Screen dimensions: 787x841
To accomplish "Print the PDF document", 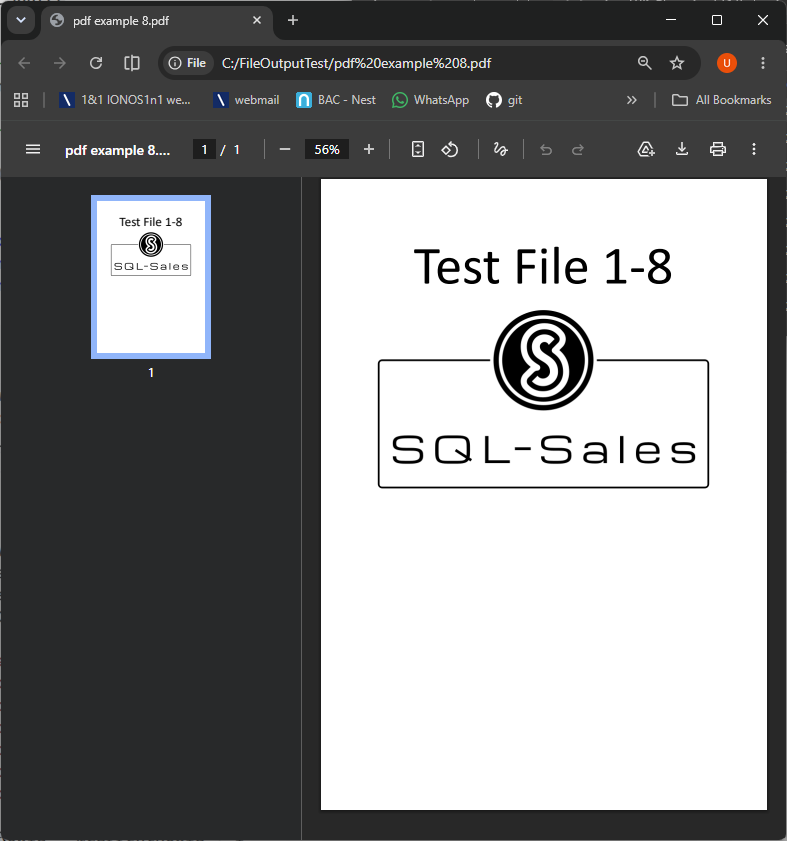I will coord(718,150).
